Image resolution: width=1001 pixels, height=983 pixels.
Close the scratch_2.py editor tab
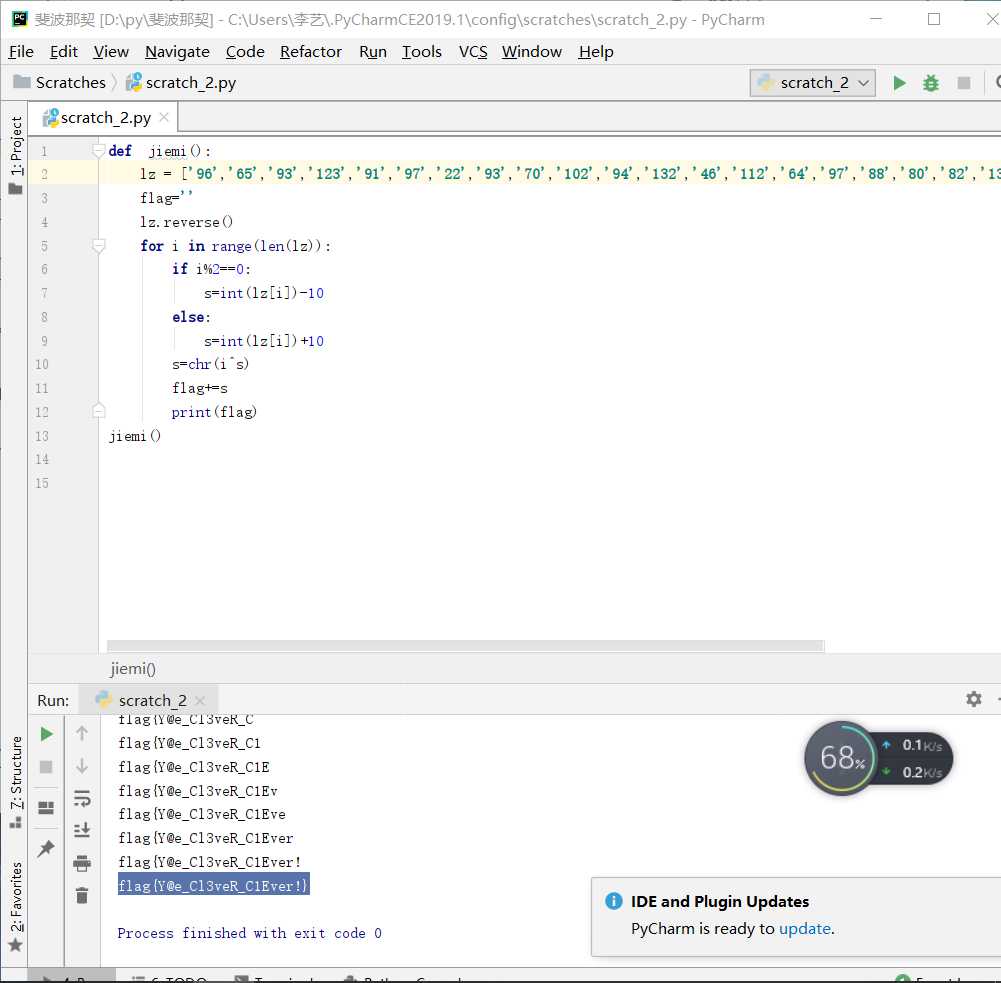pos(164,117)
